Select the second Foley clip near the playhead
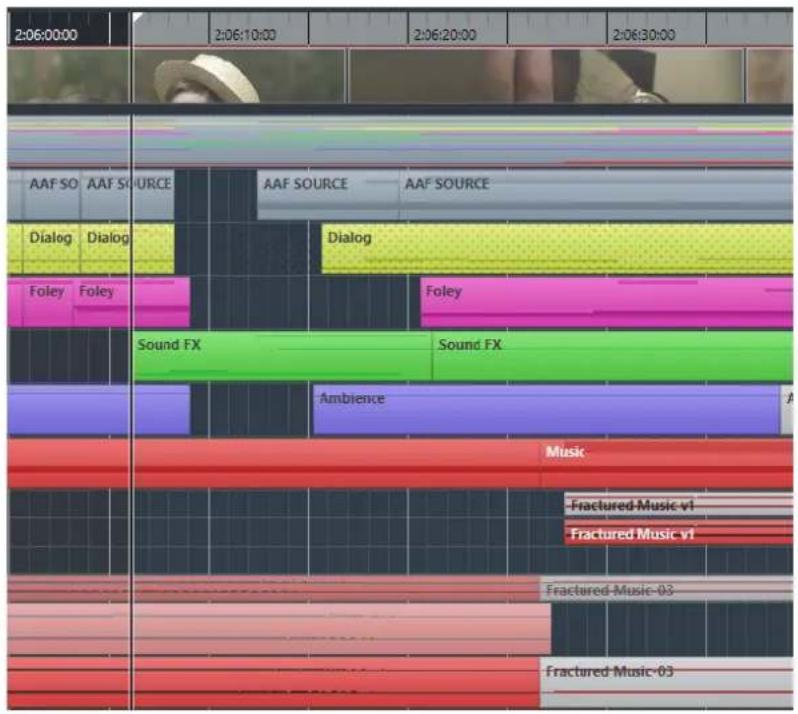Viewport: 798px width, 714px height. [132, 302]
